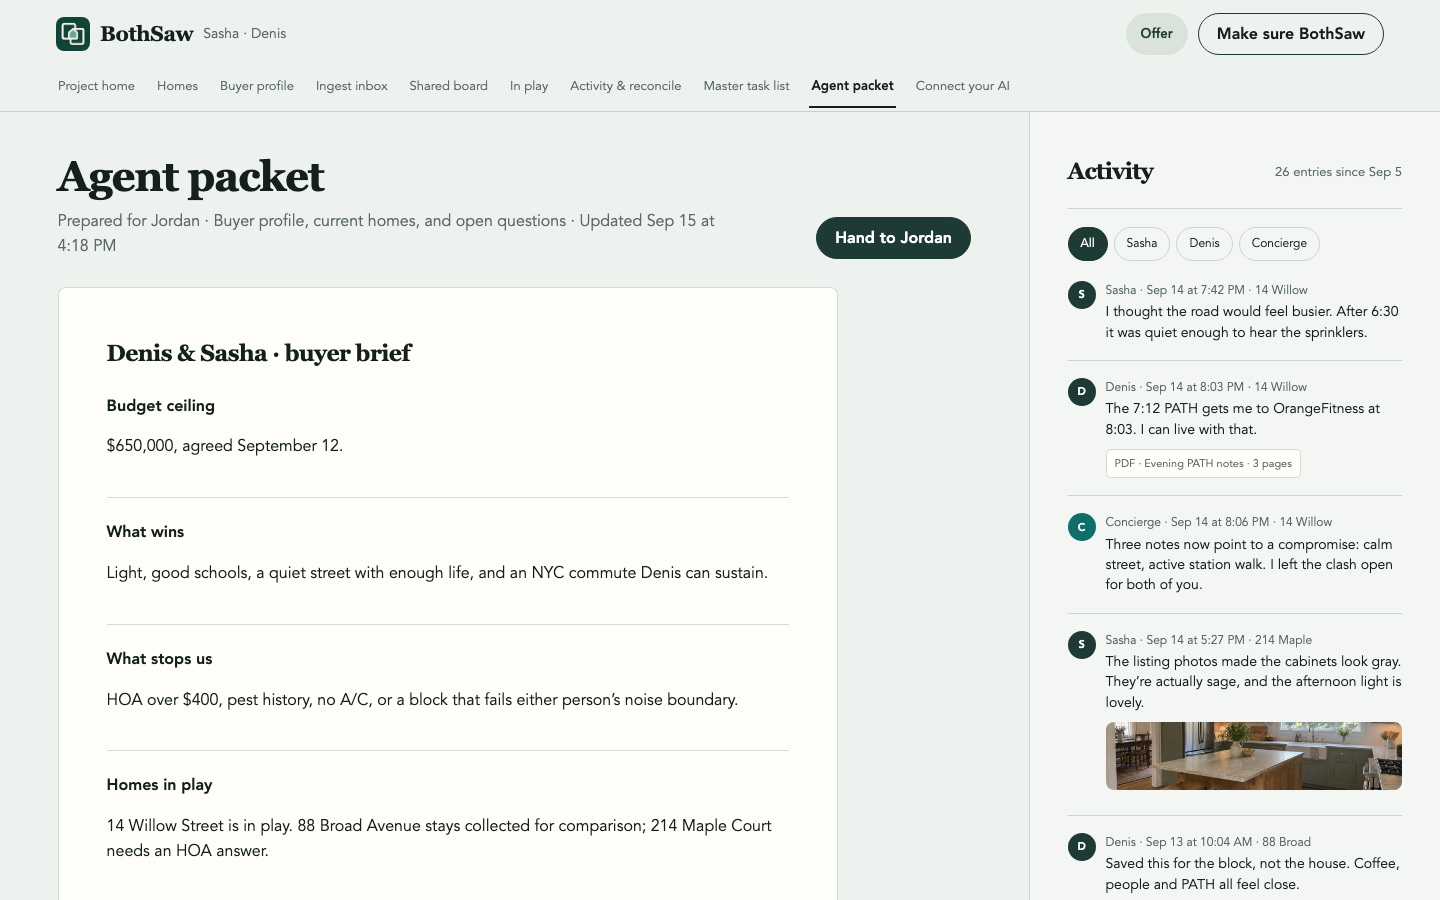This screenshot has width=1440, height=900.
Task: Go to Activity & reconcile tab
Action: 625,86
